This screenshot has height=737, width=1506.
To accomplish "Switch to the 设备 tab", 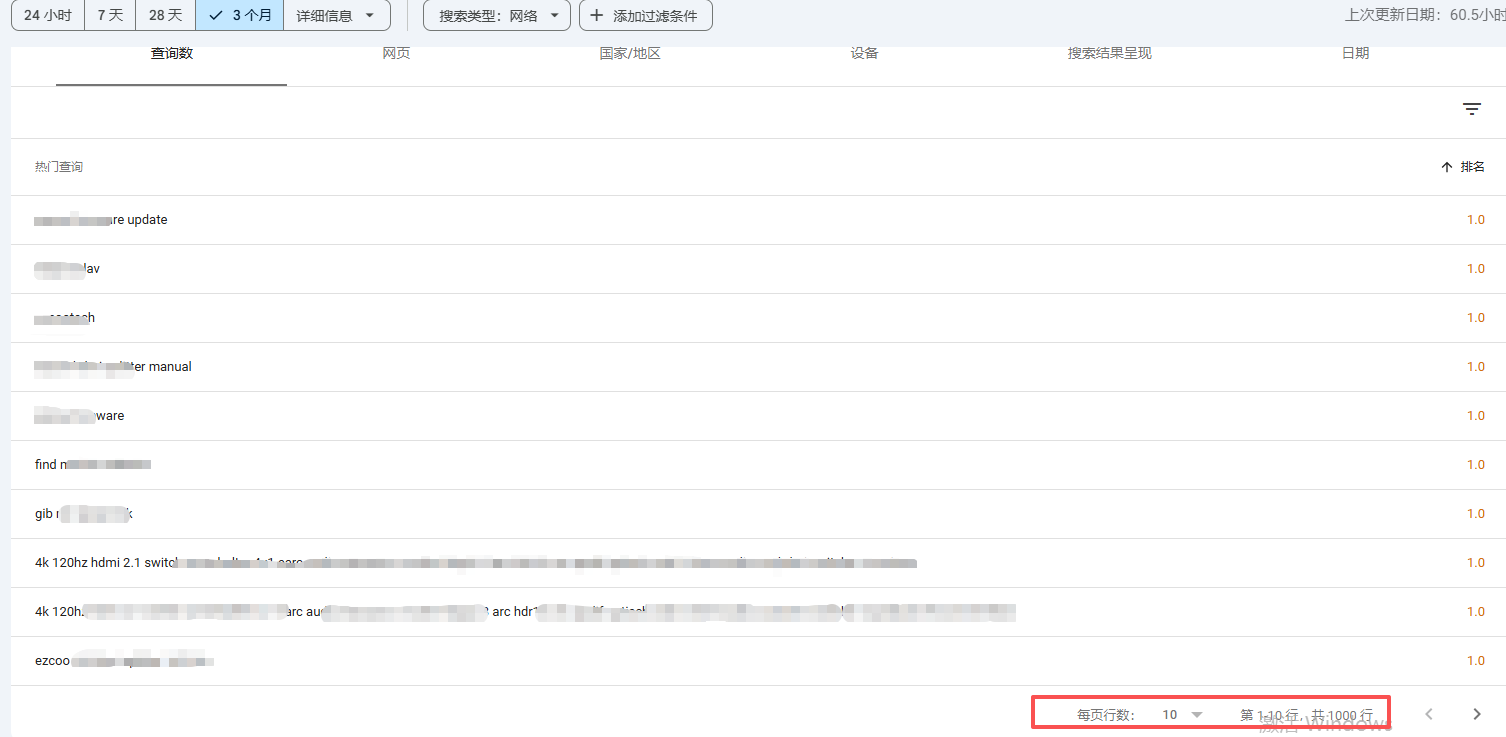I will (x=864, y=53).
